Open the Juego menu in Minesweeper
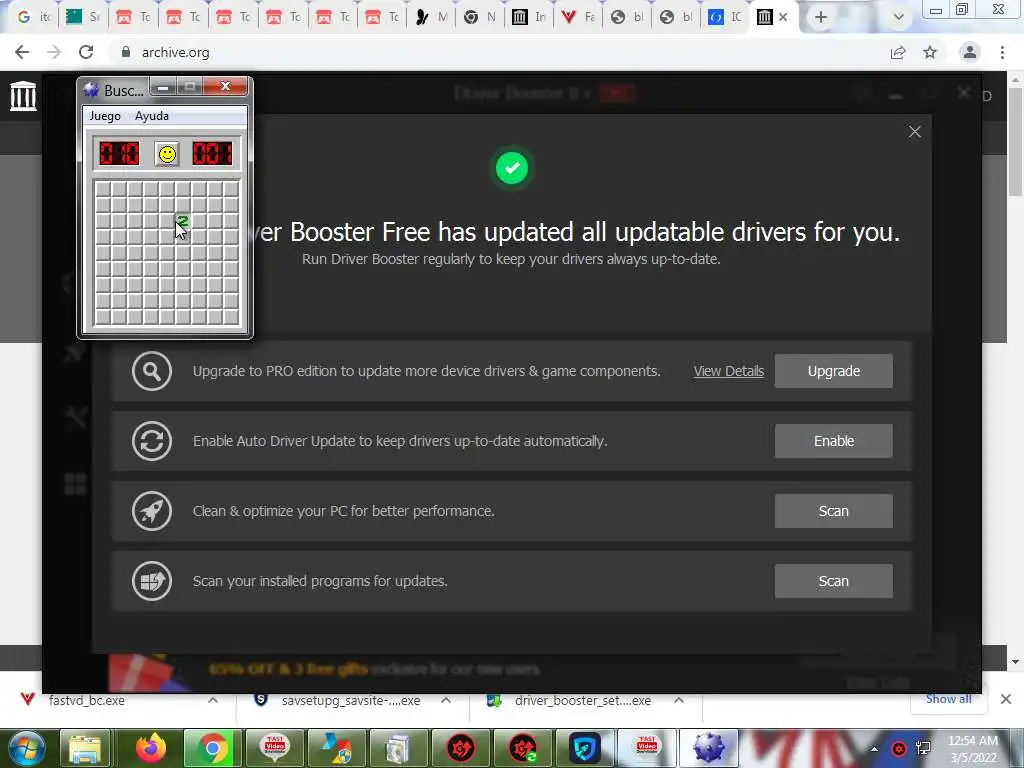 pyautogui.click(x=105, y=116)
